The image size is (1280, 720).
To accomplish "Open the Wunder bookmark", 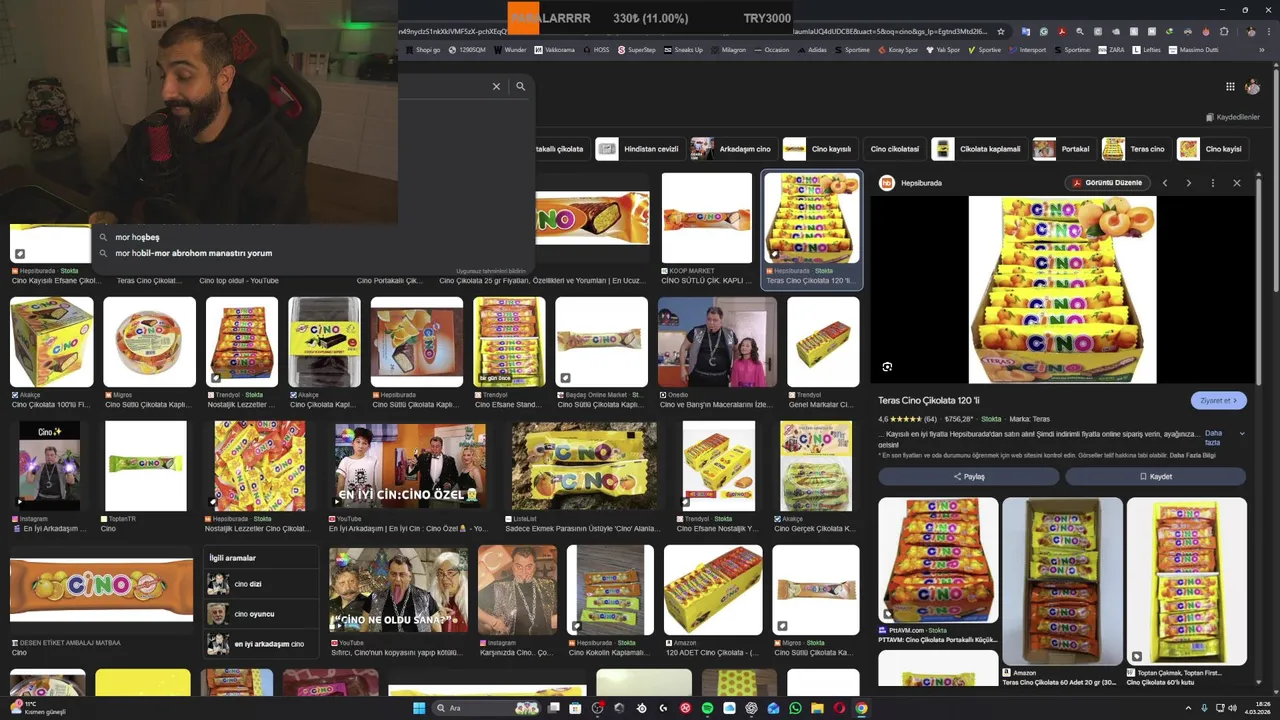I will tap(510, 50).
